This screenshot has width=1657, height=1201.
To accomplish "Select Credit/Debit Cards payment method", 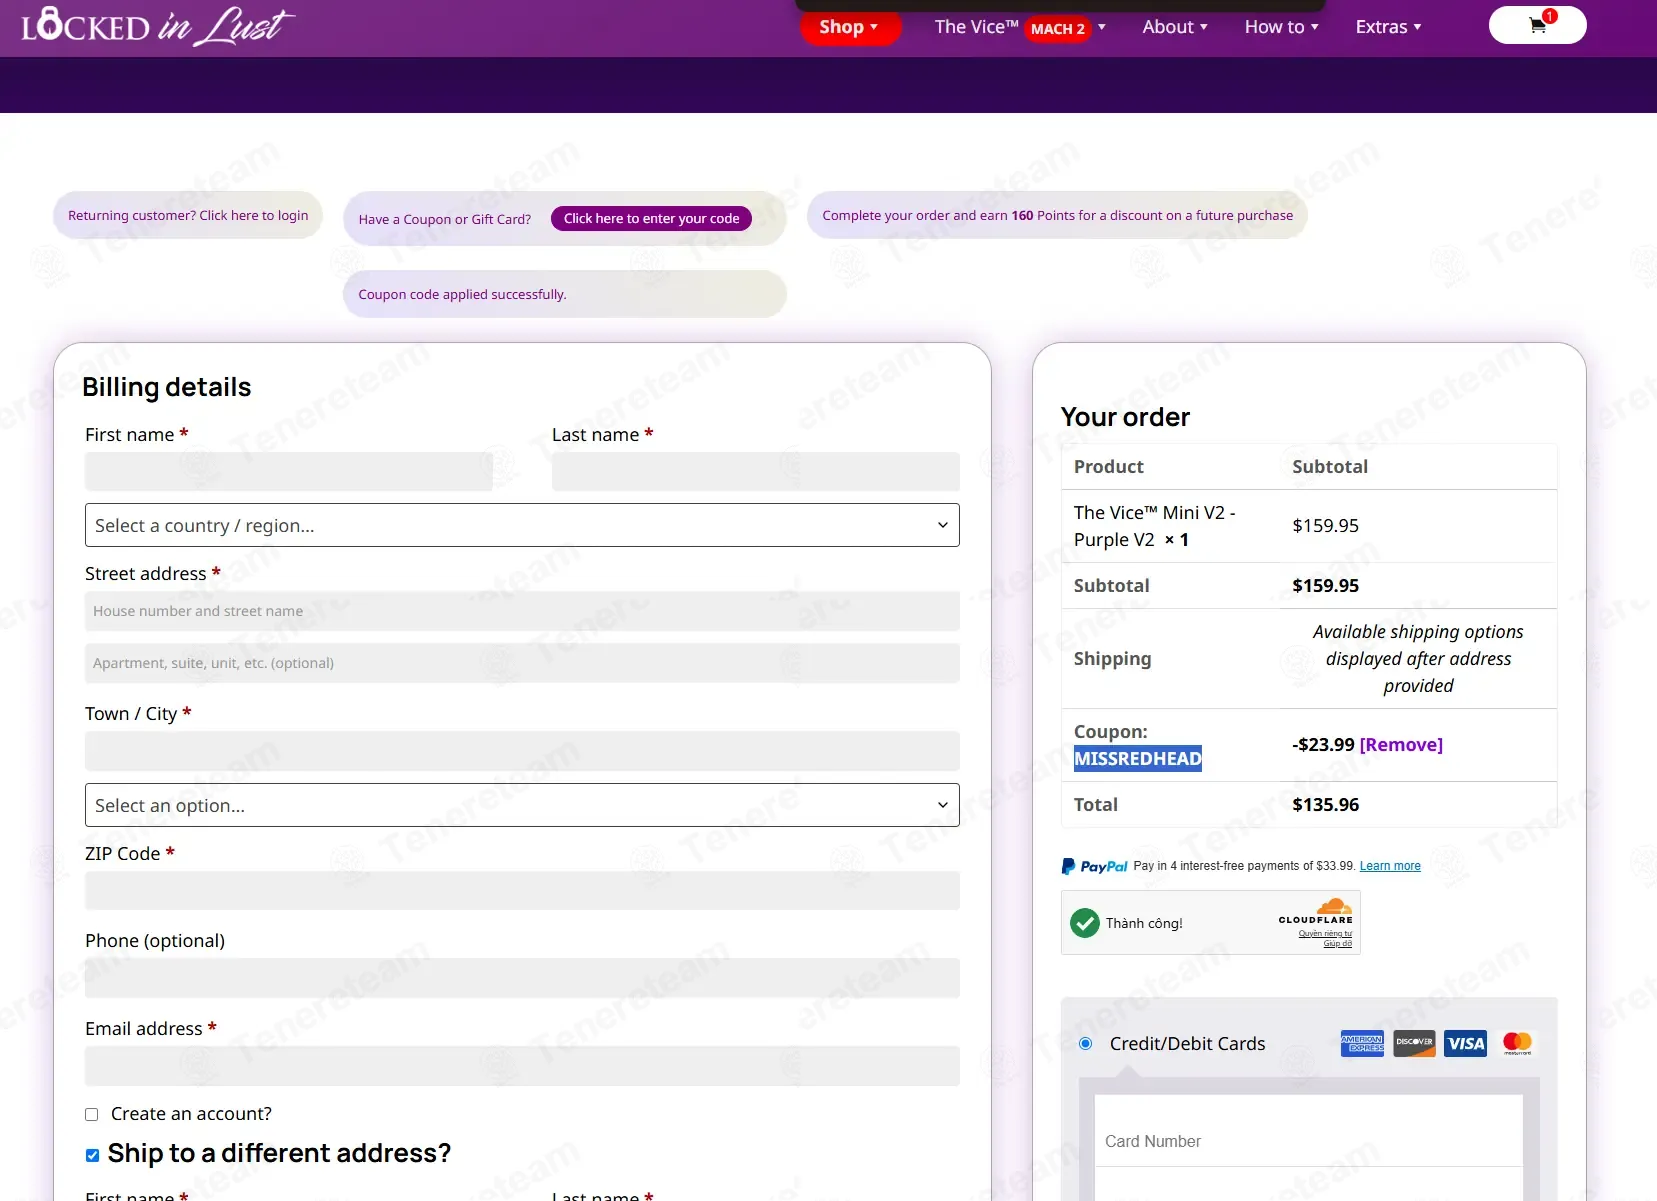I will click(1086, 1044).
